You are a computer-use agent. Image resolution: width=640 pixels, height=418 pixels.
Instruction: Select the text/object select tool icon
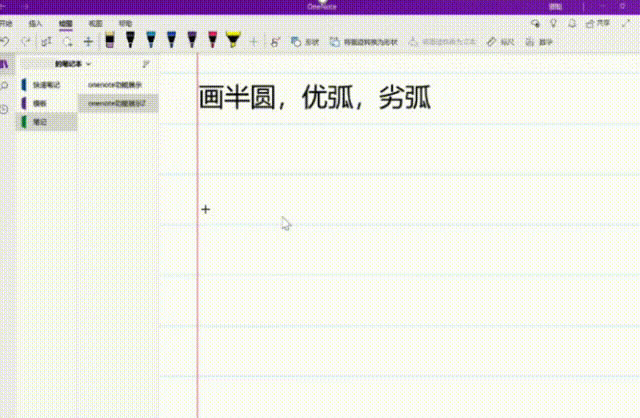click(x=46, y=42)
